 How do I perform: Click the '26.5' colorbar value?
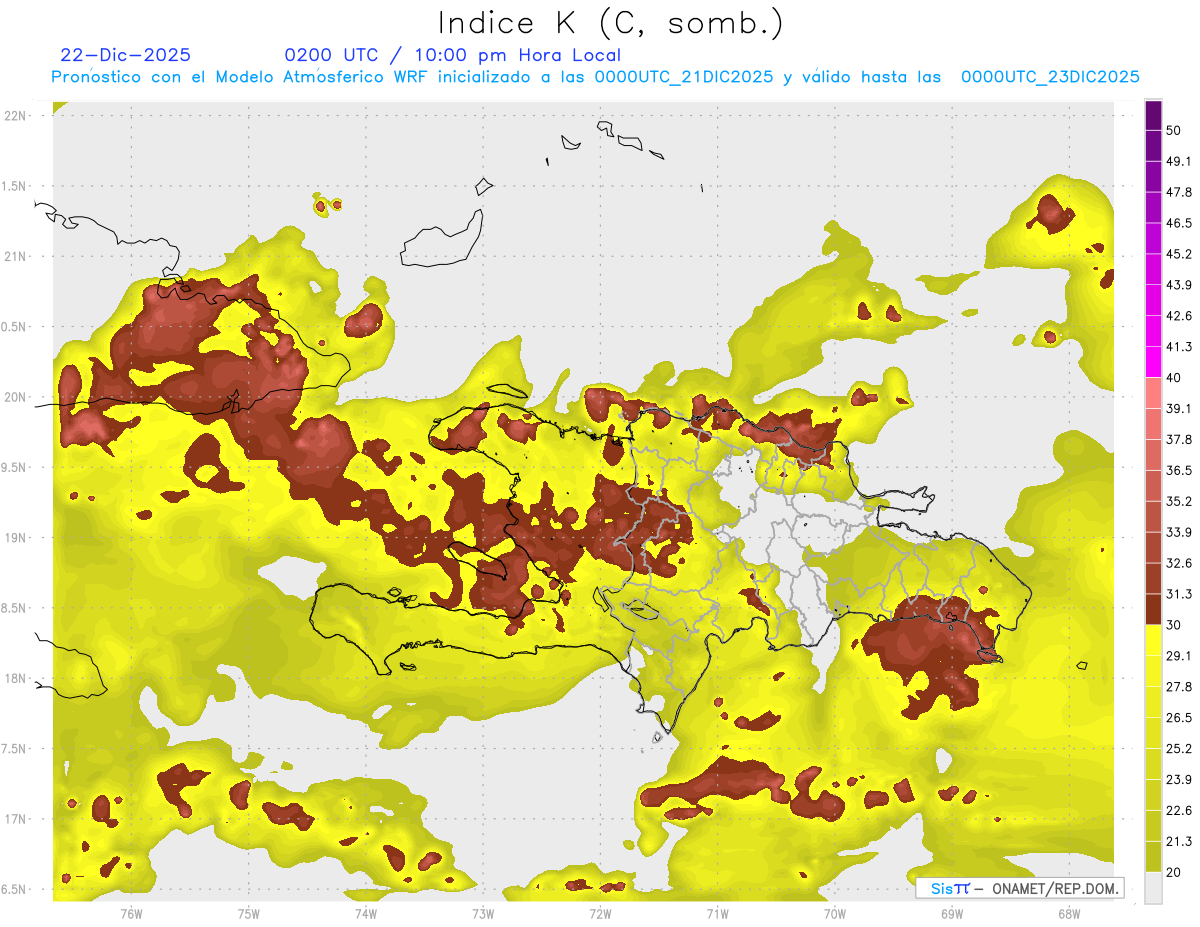coord(1179,718)
